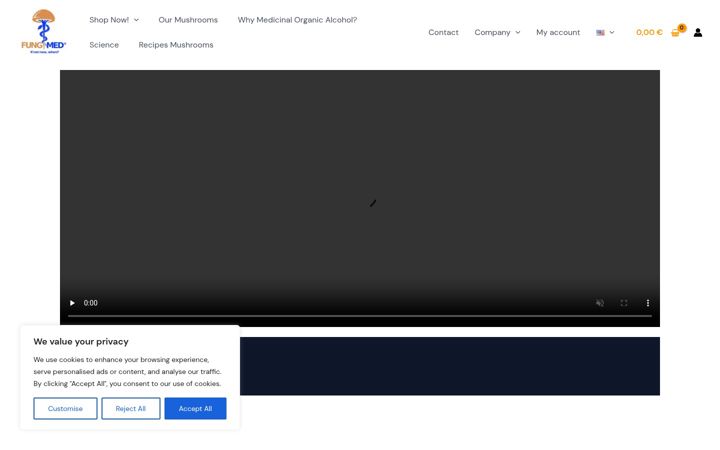Open the Science menu item
This screenshot has width=720, height=450.
point(104,45)
